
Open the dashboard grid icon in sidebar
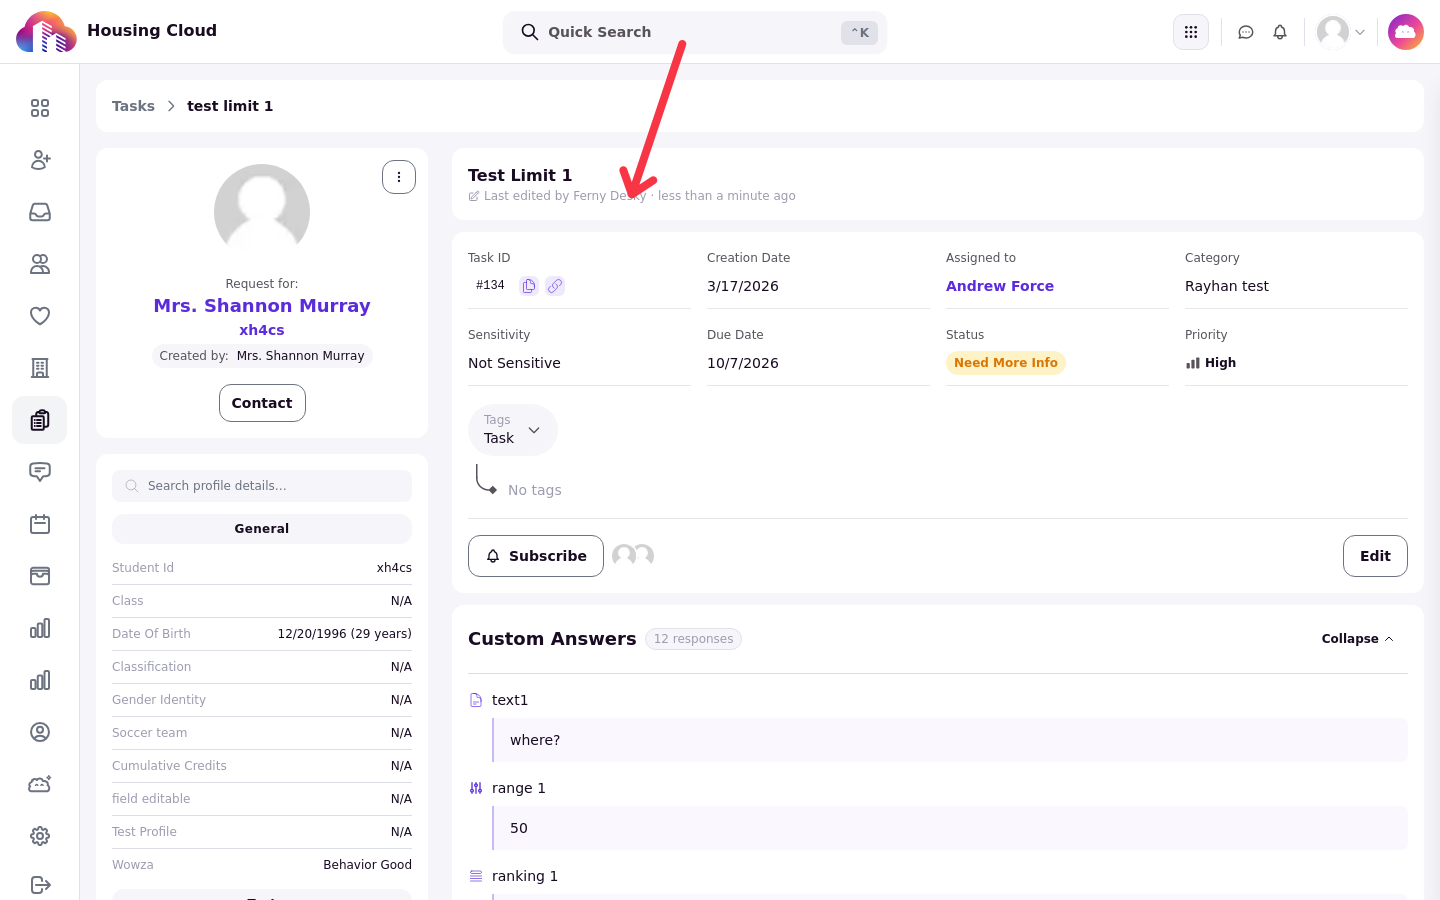(40, 108)
